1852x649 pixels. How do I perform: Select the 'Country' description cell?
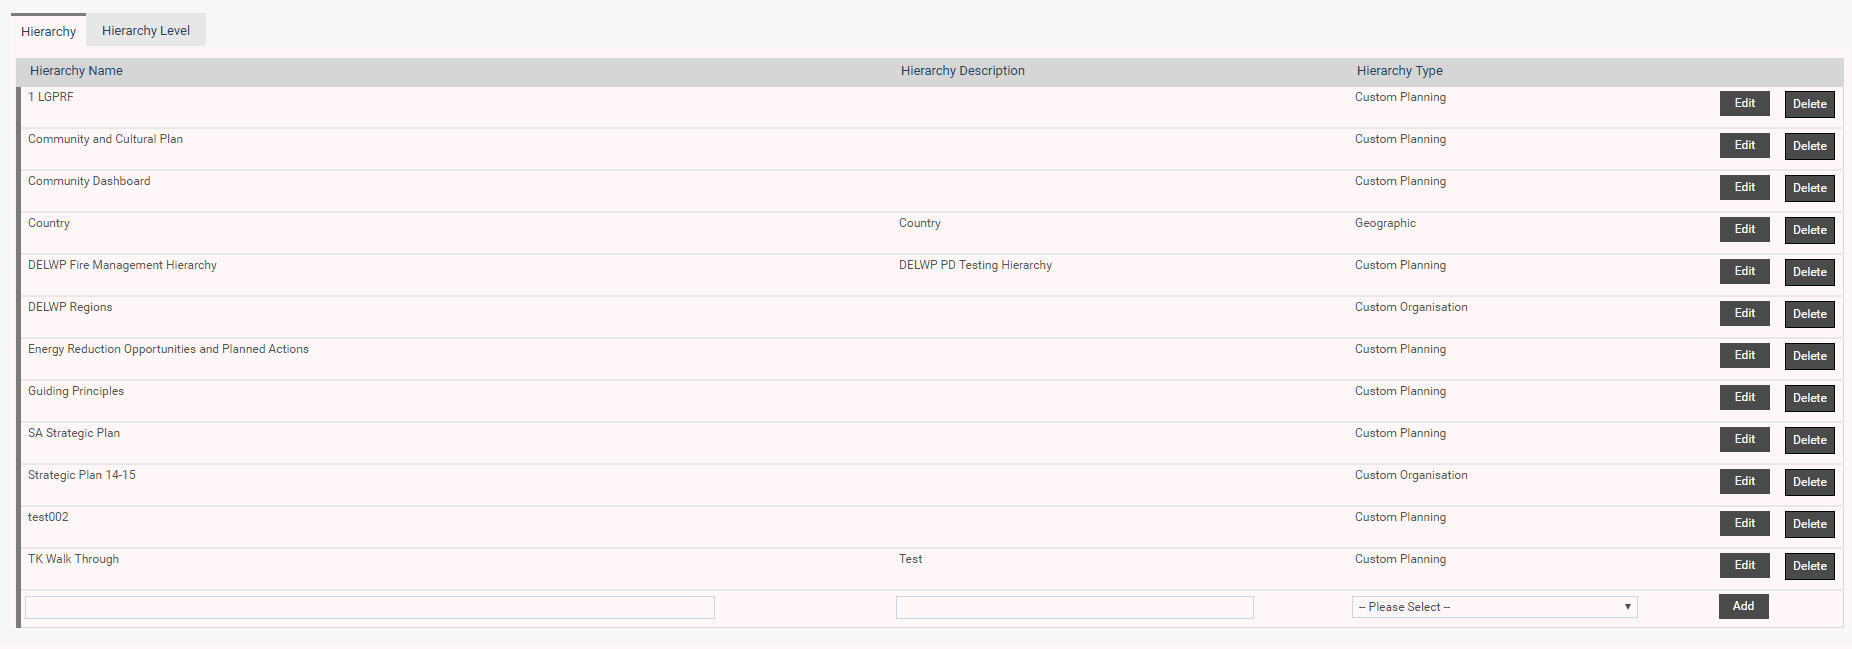point(920,223)
